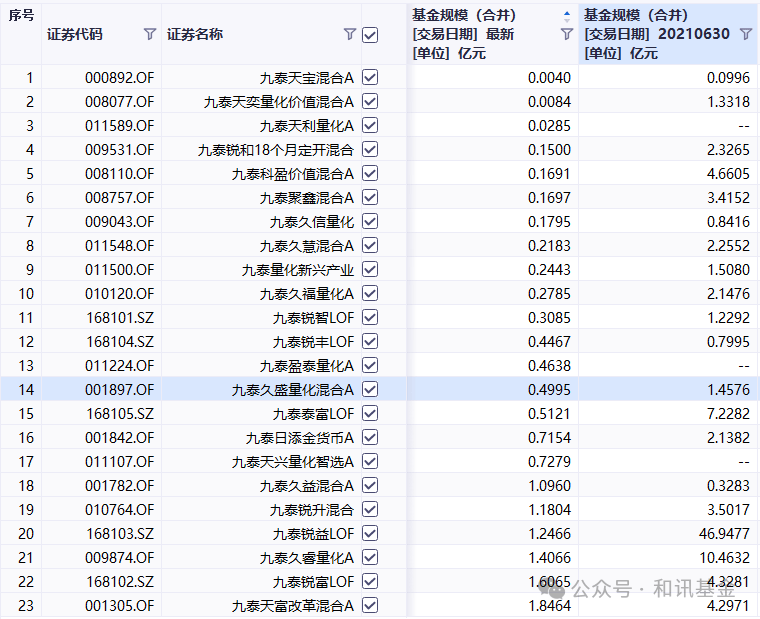Select latest size value 0.0040
This screenshot has height=619, width=760.
pyautogui.click(x=550, y=78)
